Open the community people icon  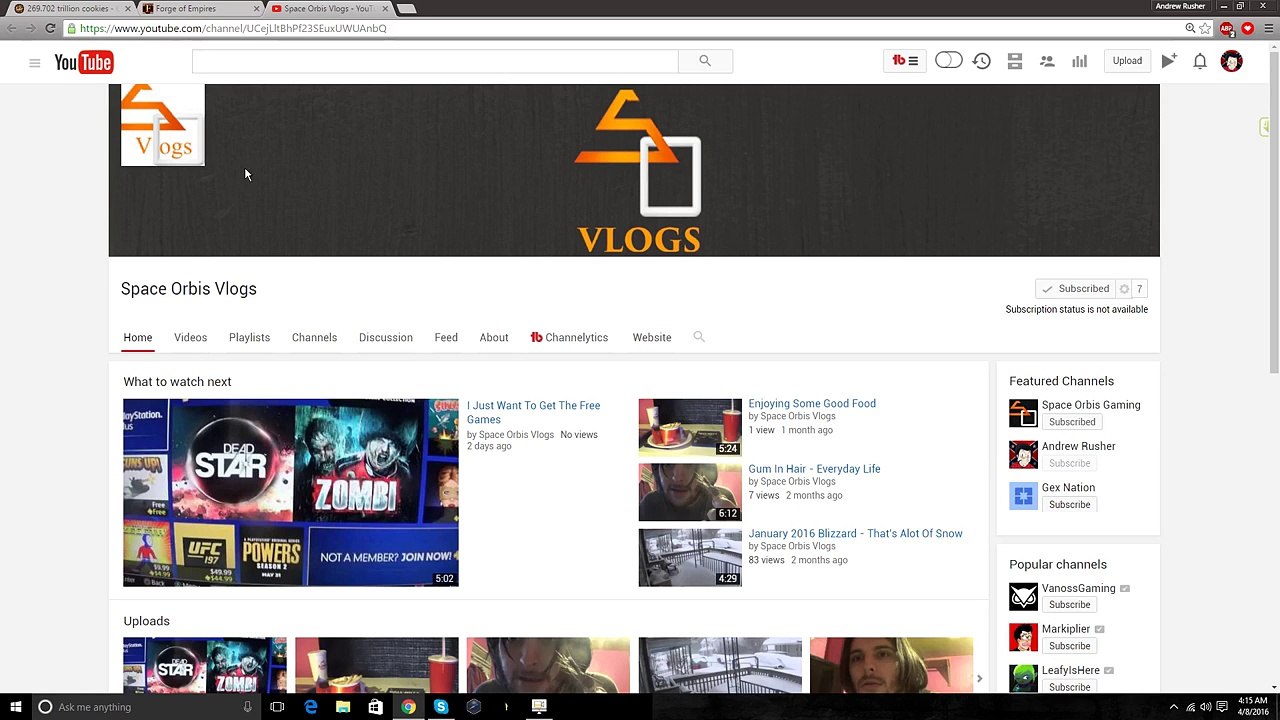click(x=1047, y=61)
